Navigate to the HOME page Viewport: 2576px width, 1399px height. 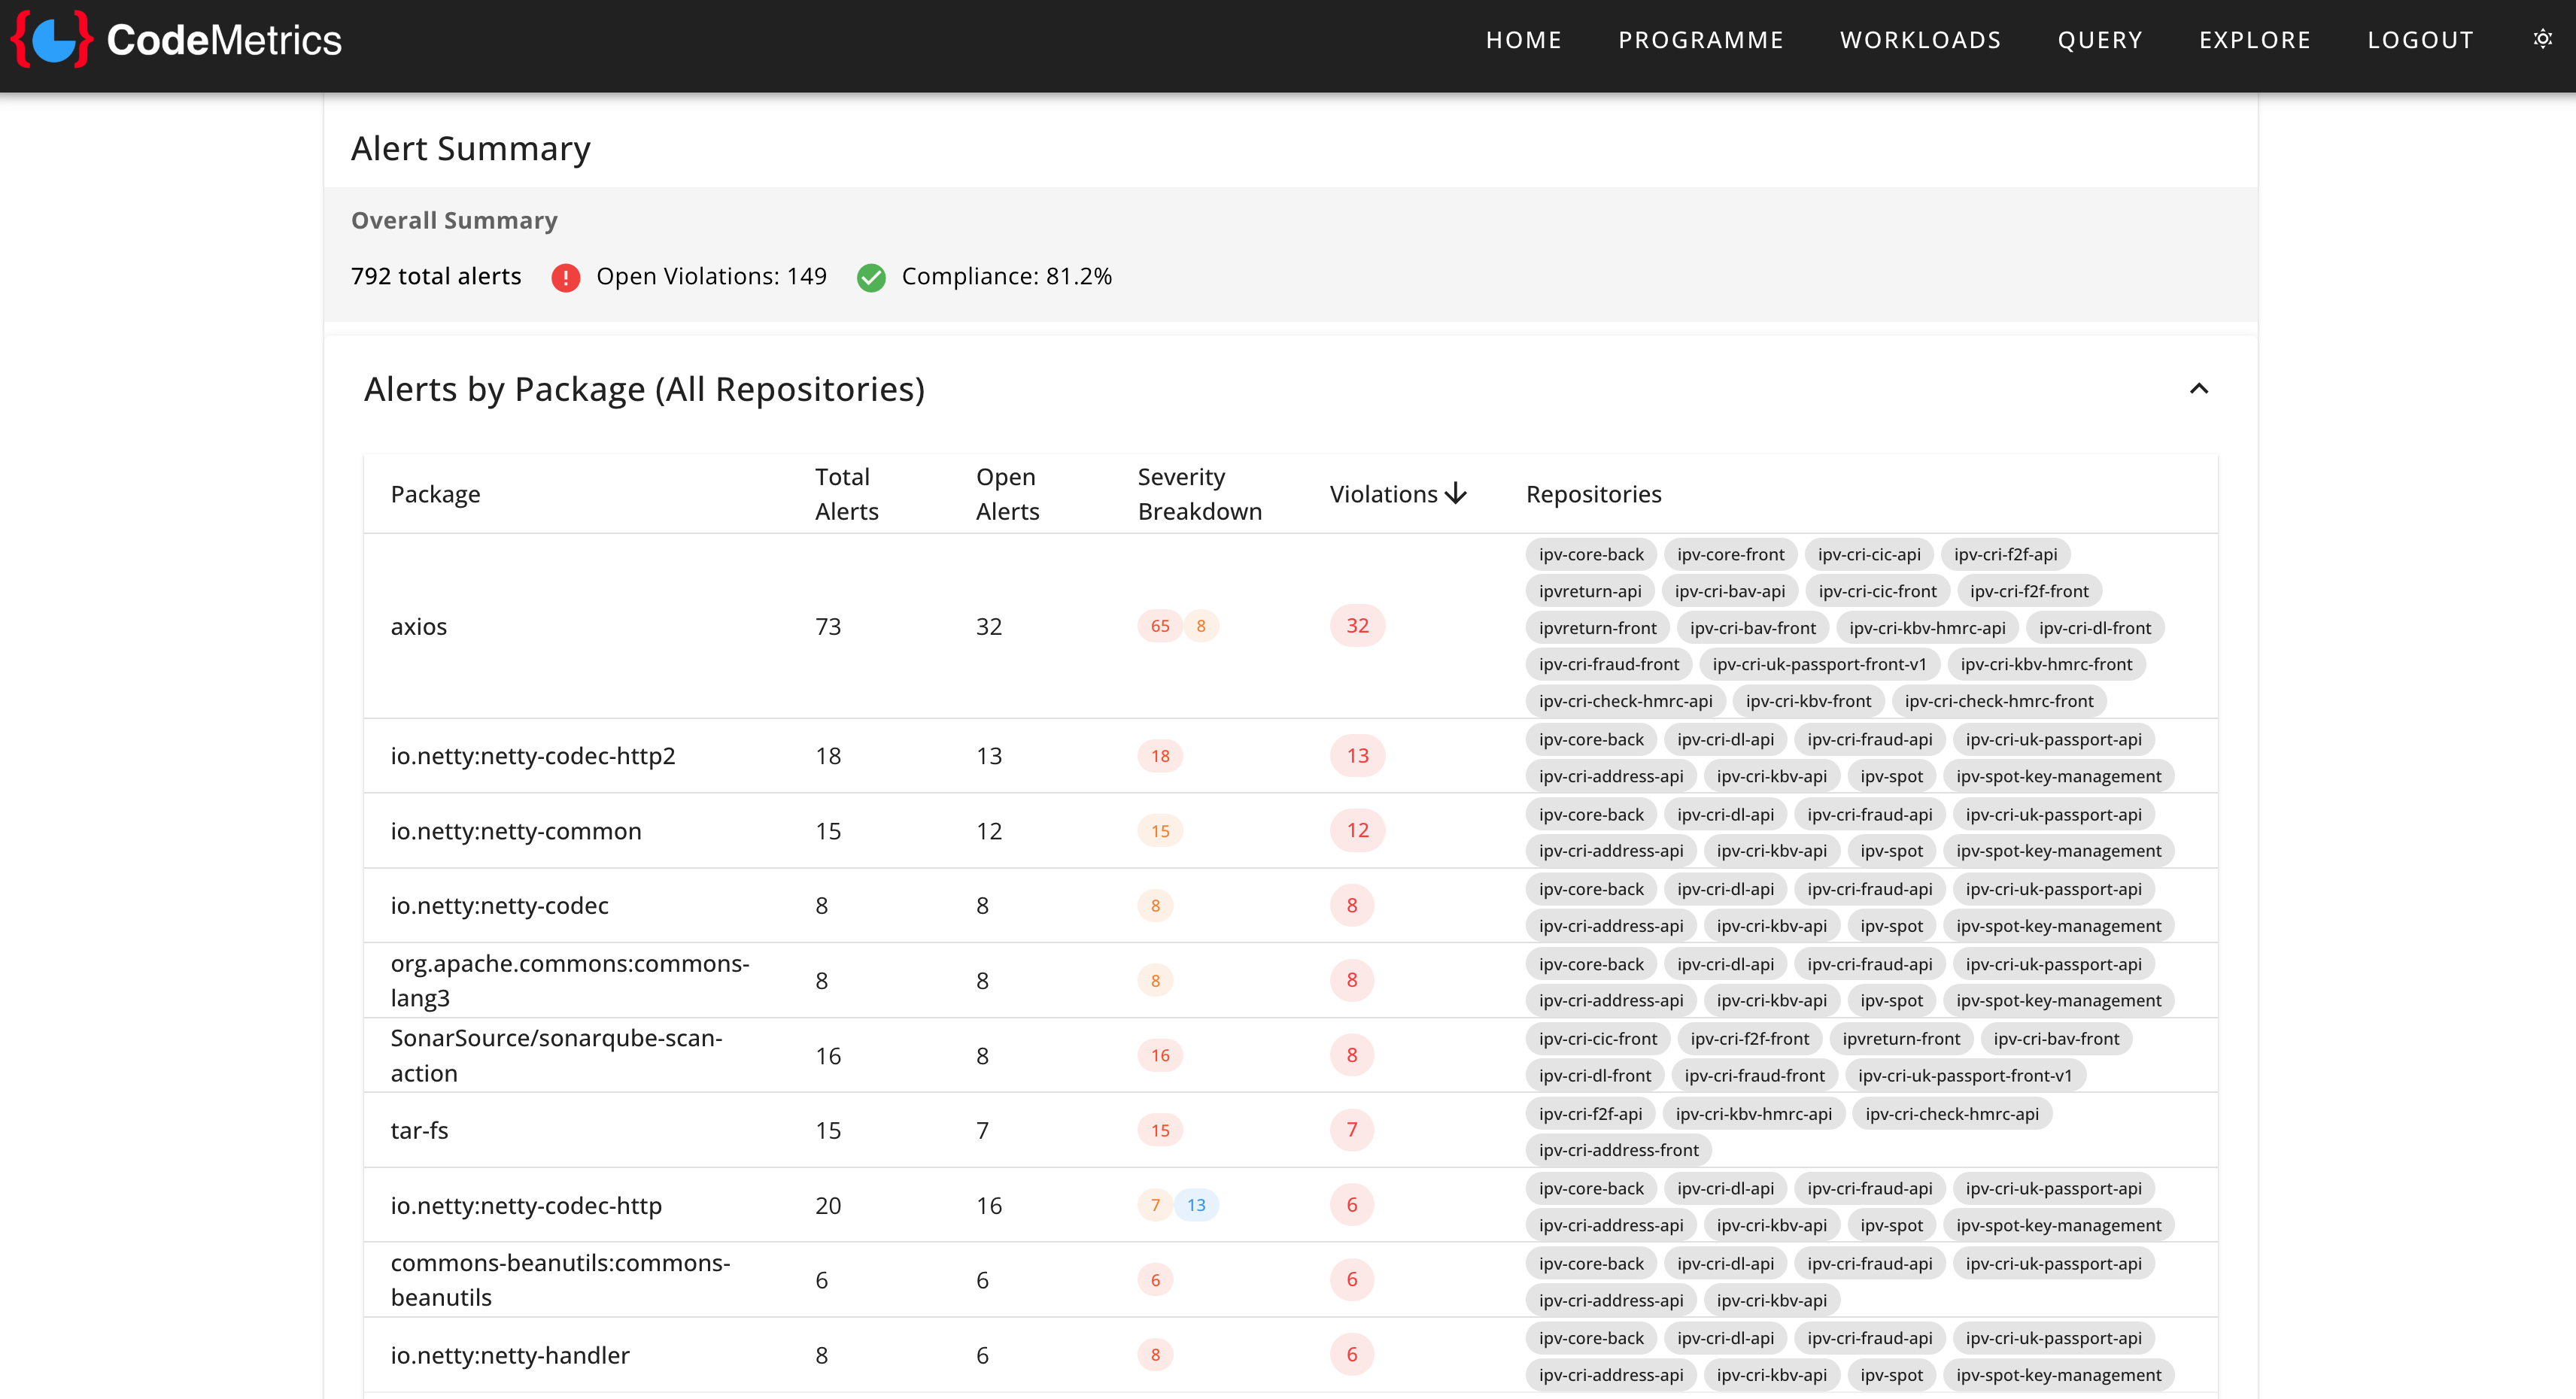[1523, 40]
